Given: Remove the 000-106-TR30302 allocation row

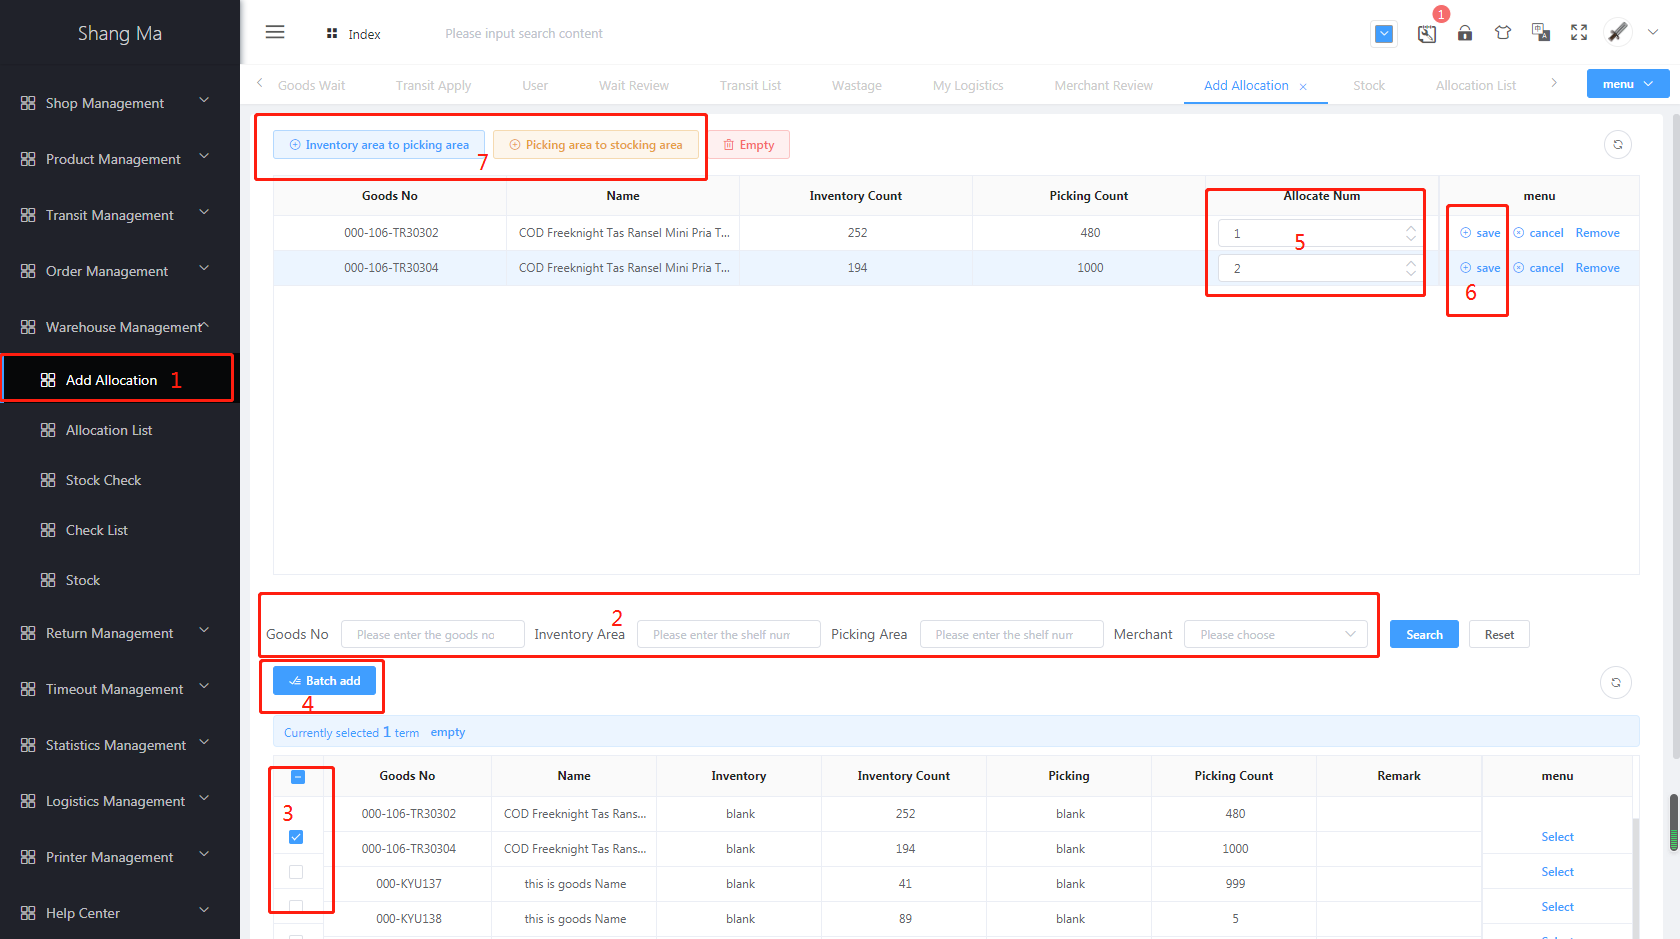Looking at the screenshot, I should [x=1597, y=233].
